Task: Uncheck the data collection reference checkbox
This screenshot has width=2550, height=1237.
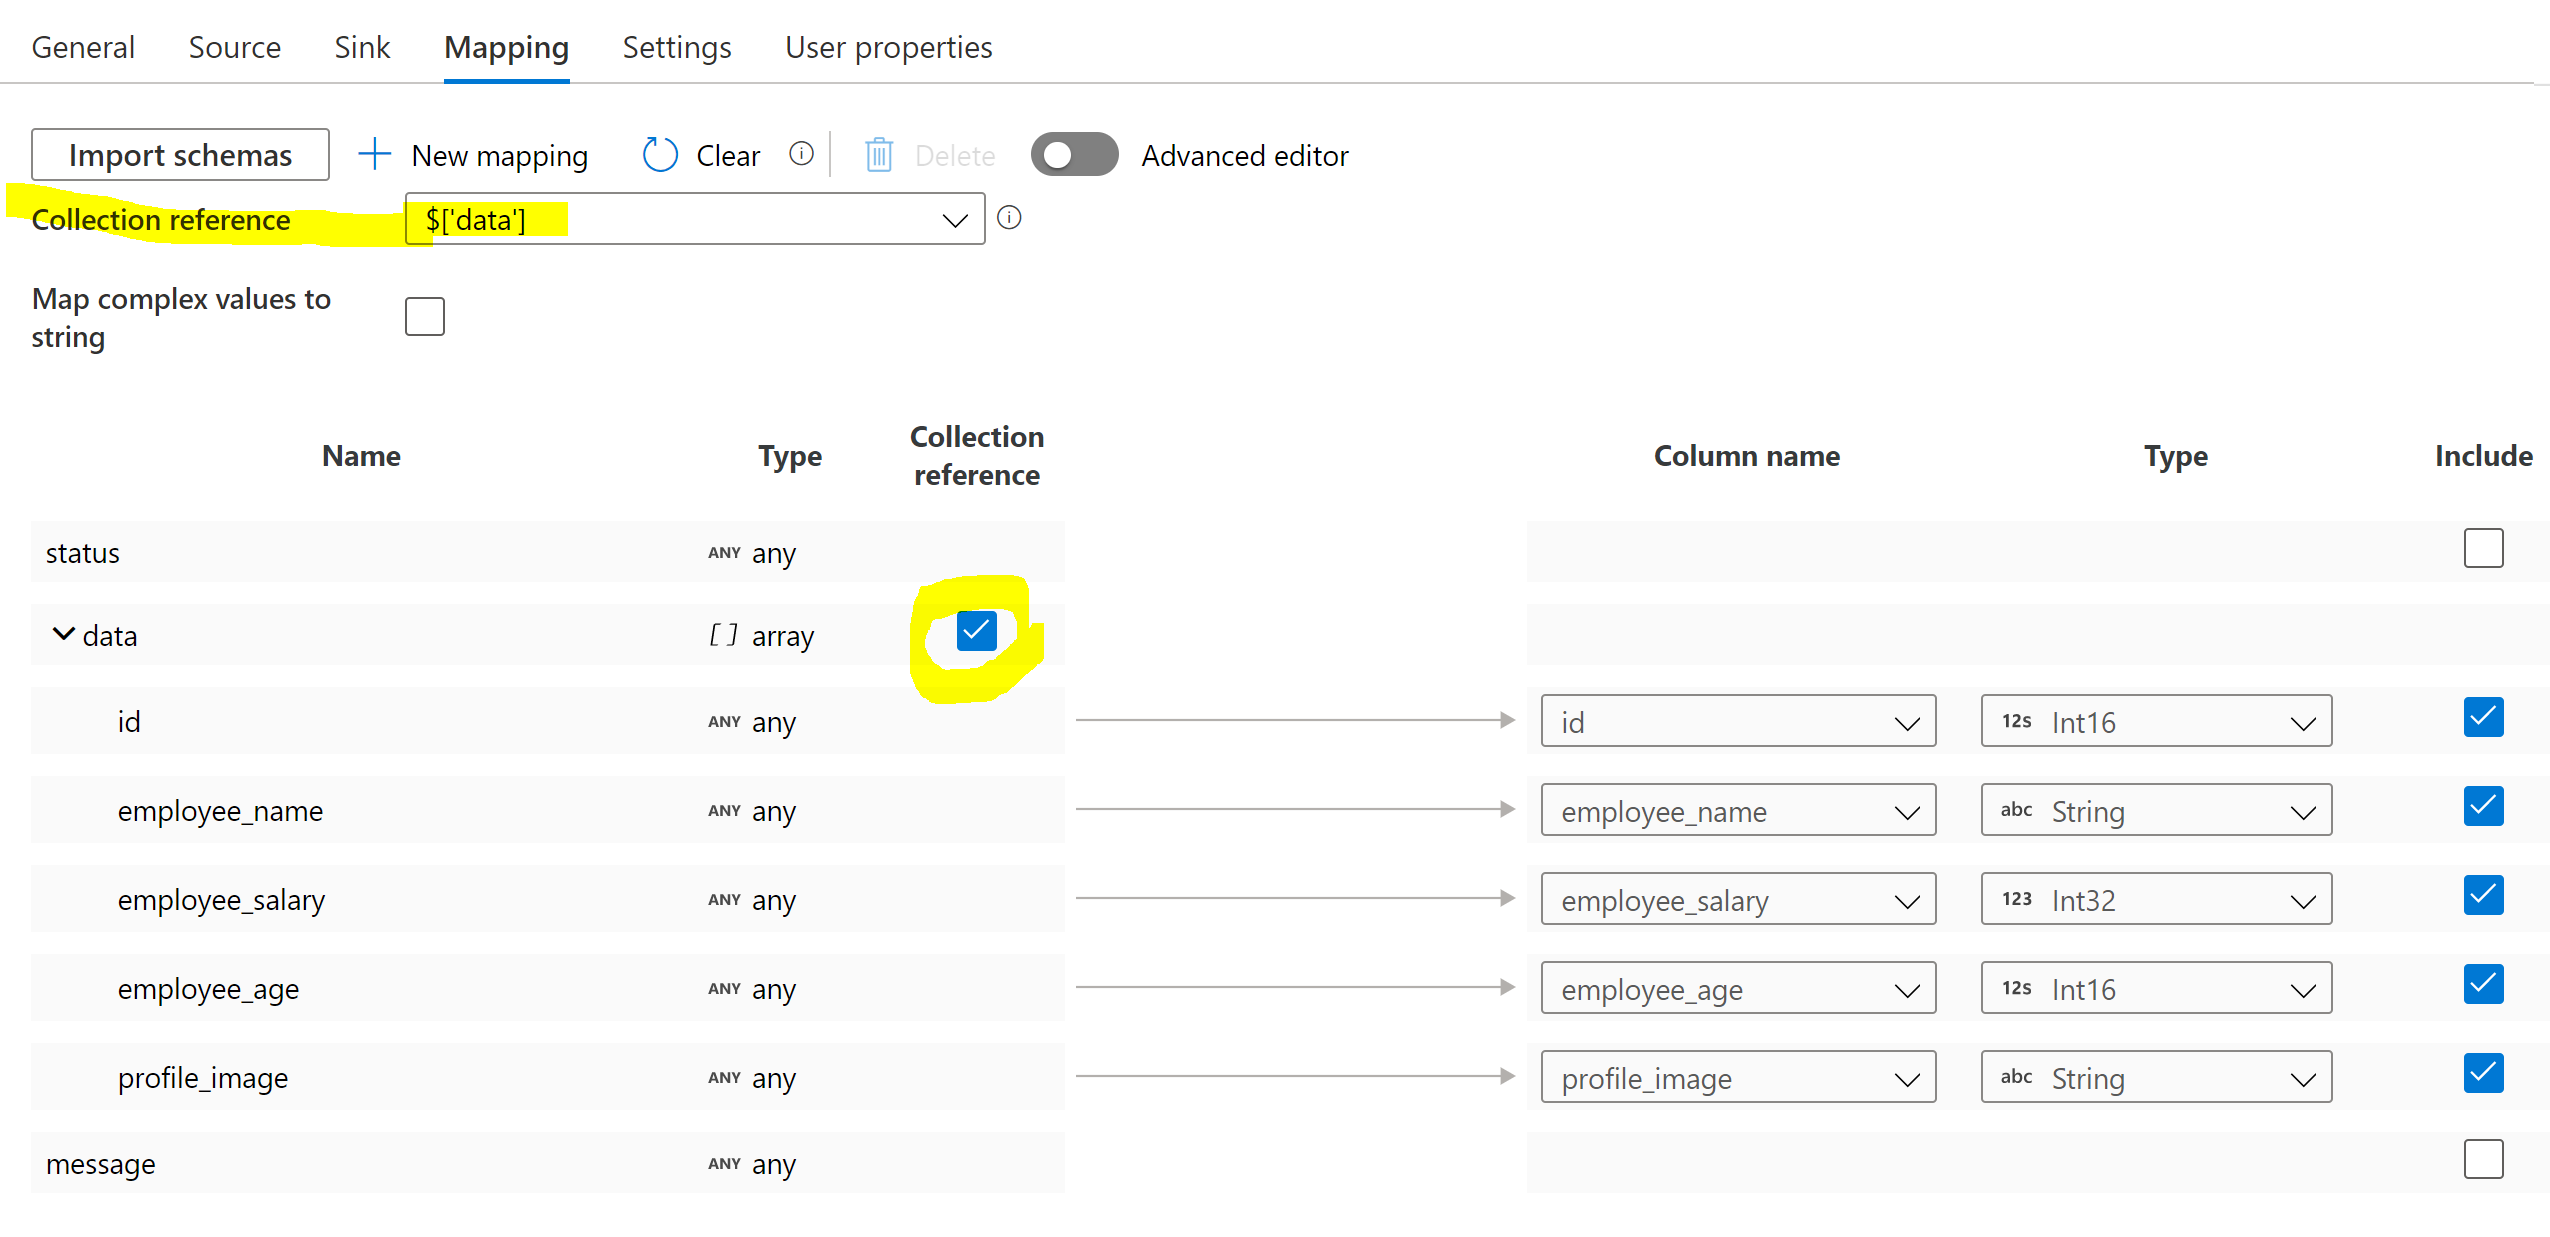Action: click(x=977, y=631)
